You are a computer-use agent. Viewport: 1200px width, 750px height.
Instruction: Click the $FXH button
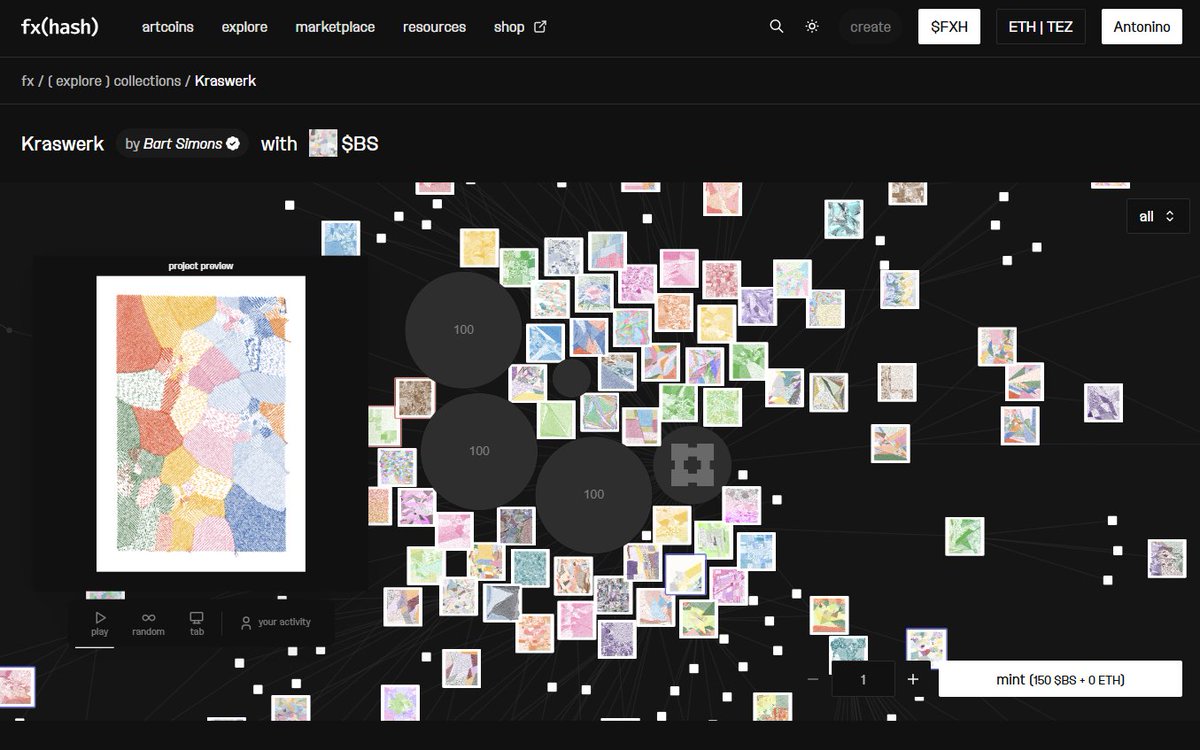point(948,27)
